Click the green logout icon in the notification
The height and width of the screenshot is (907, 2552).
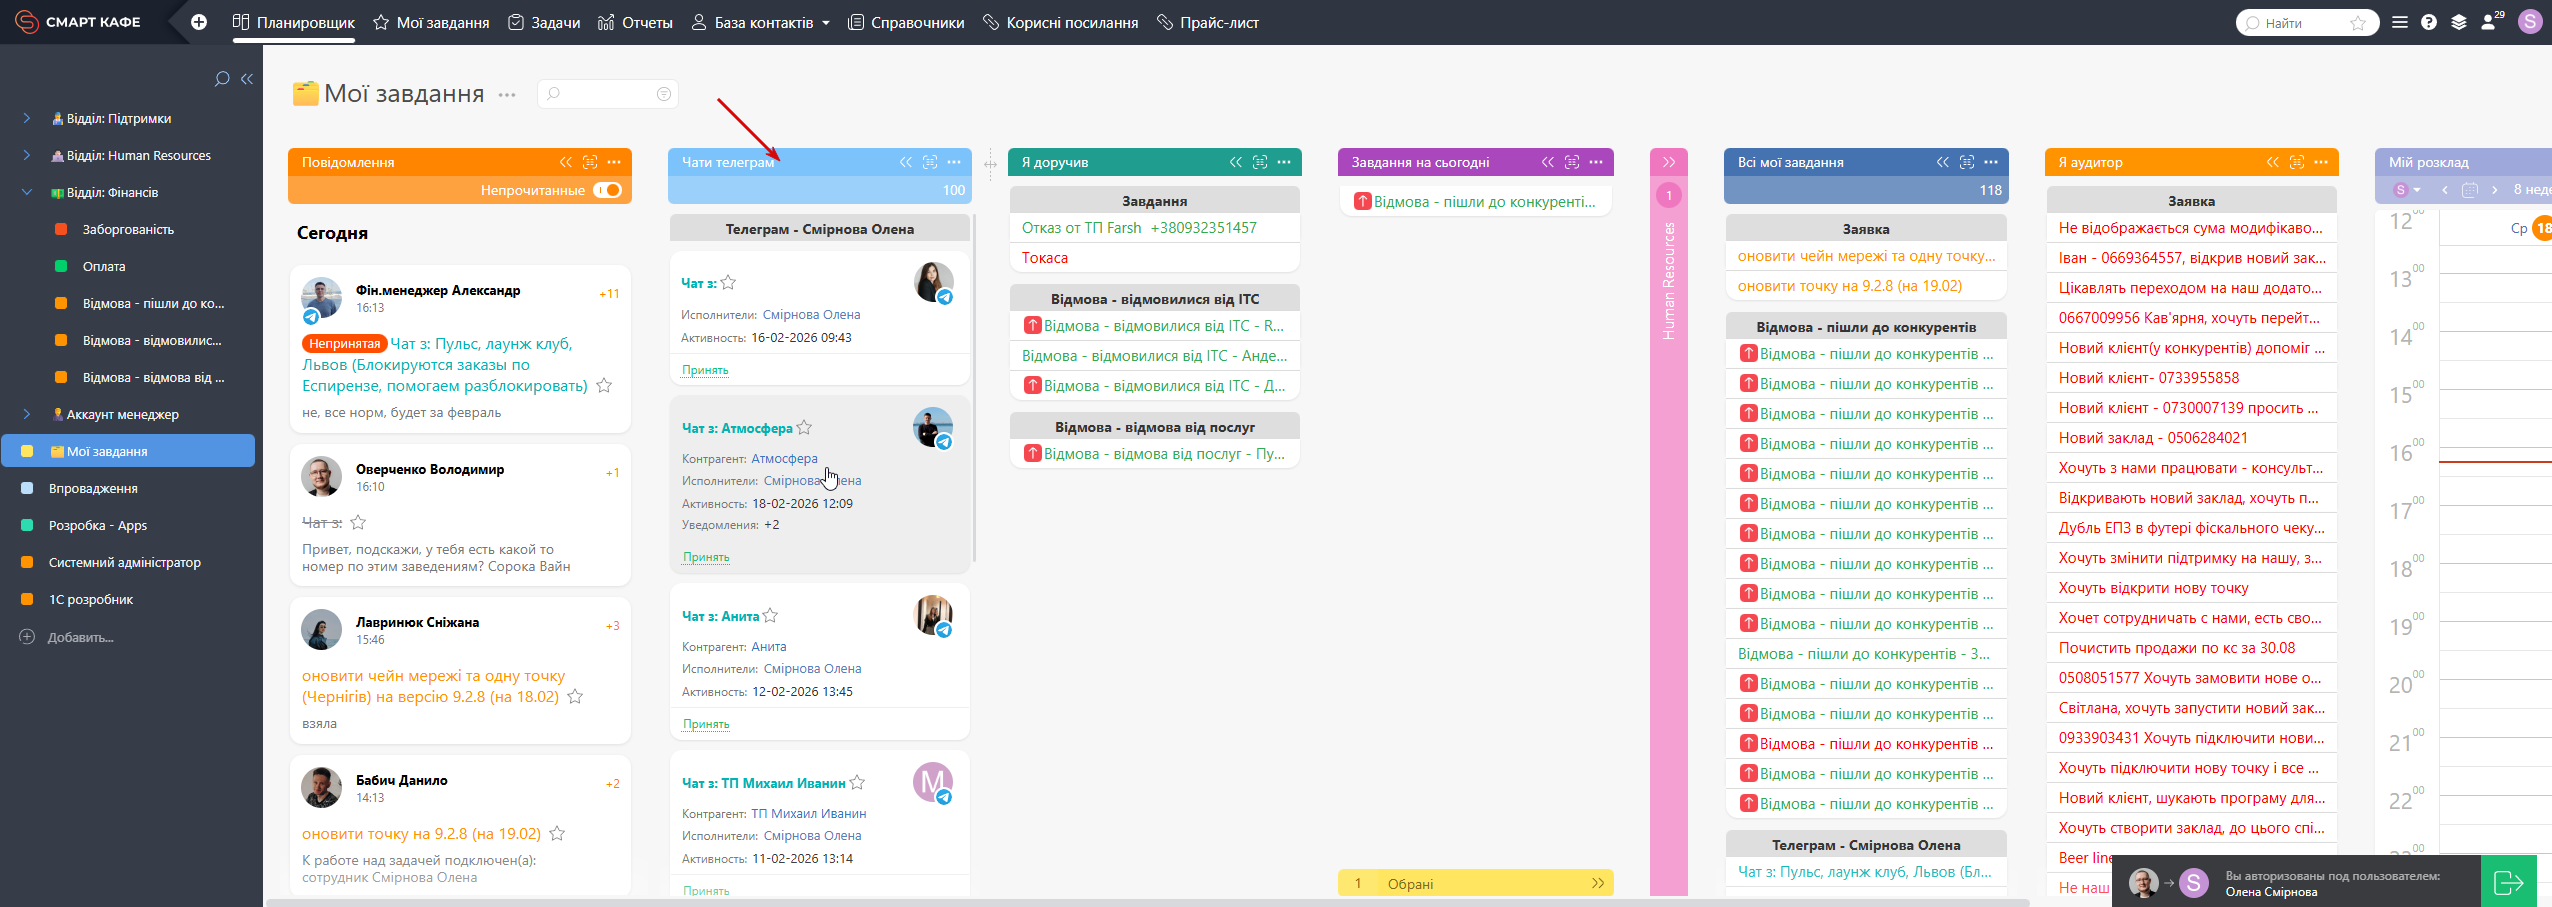point(2509,882)
